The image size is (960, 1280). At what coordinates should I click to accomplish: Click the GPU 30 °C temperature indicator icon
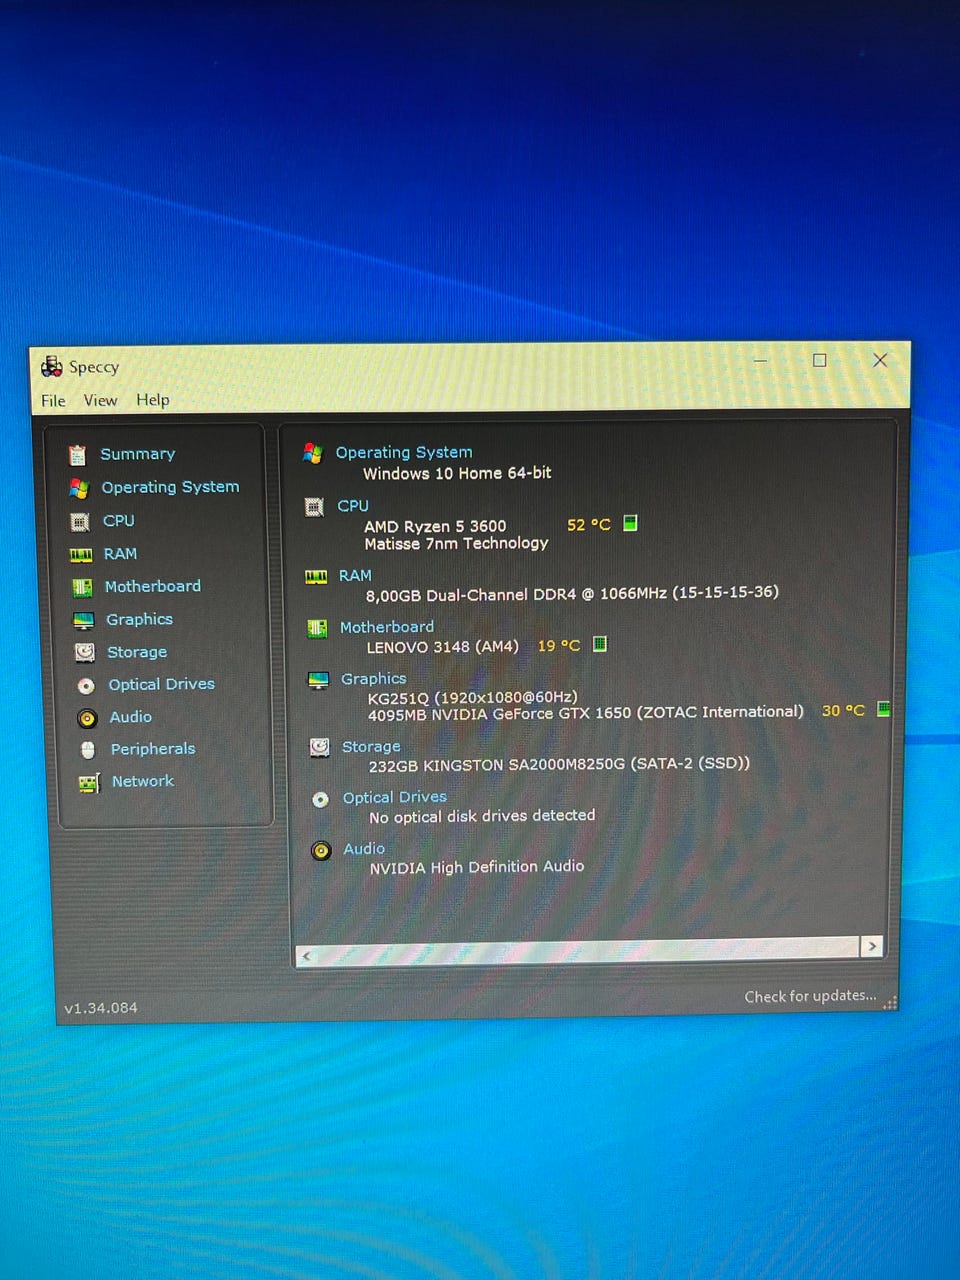click(x=884, y=709)
